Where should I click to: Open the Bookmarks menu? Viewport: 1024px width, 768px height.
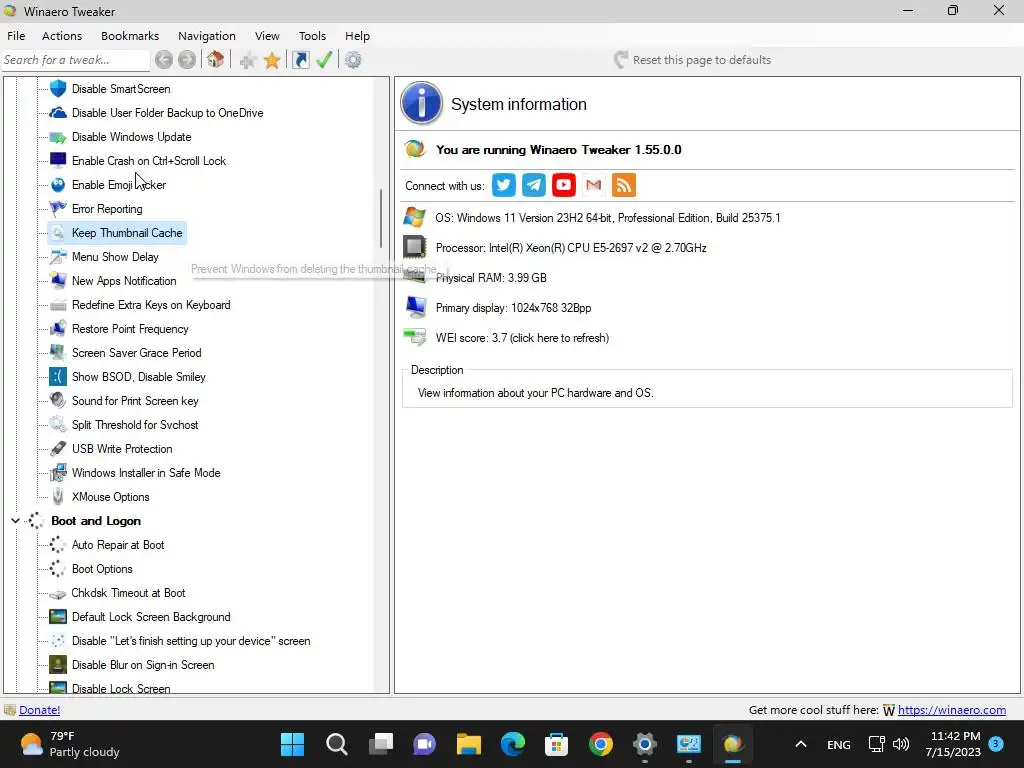pyautogui.click(x=130, y=36)
